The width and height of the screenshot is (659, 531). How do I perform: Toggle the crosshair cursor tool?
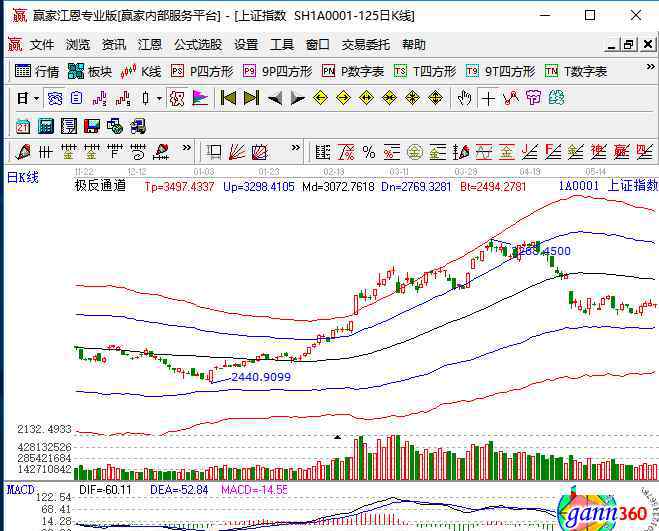tap(487, 98)
